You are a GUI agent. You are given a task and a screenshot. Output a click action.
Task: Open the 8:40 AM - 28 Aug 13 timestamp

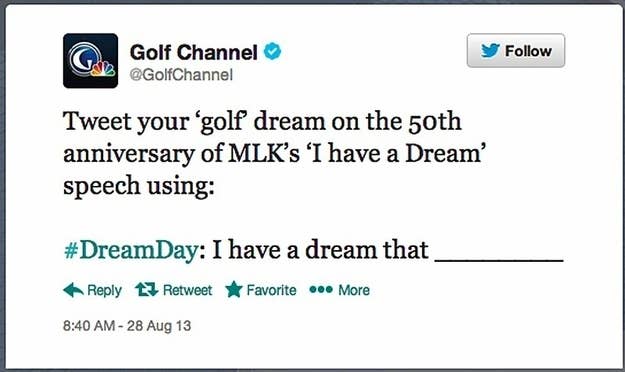(x=127, y=326)
